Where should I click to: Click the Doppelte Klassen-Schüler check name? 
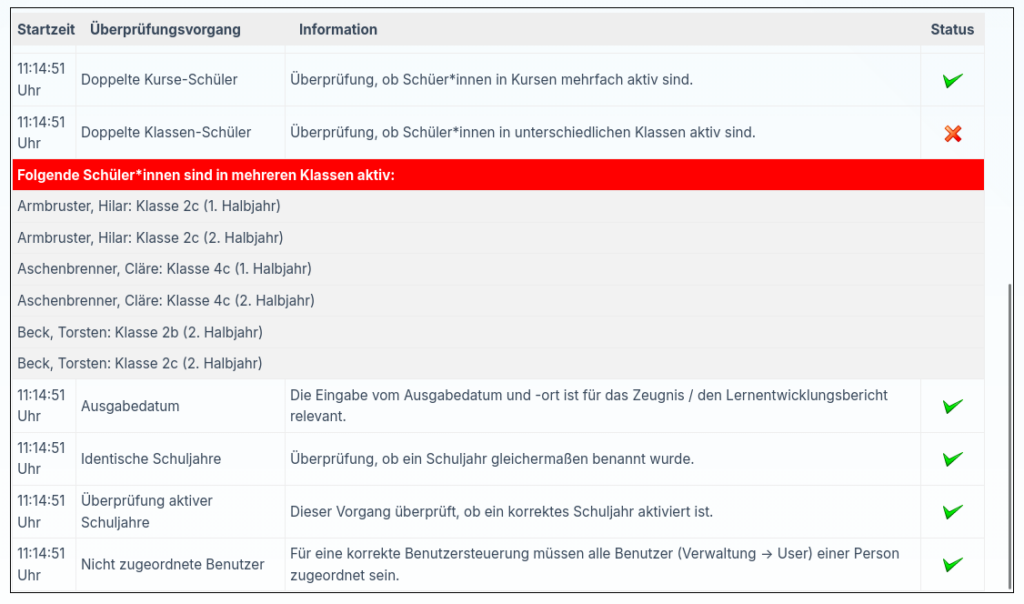[166, 133]
